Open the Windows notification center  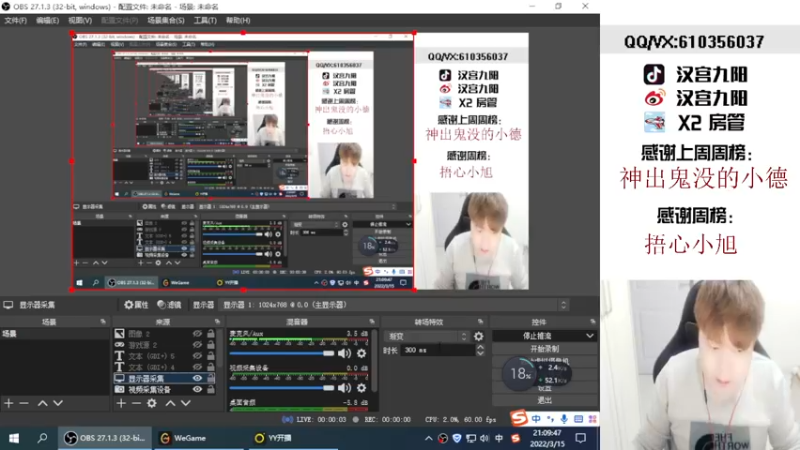581,438
